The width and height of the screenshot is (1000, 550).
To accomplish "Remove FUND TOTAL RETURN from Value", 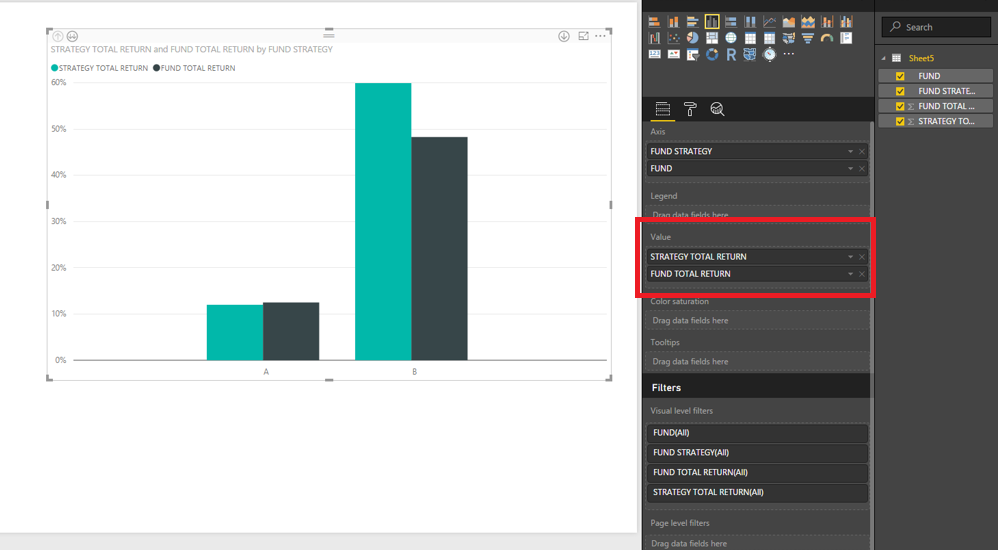I will 862,274.
